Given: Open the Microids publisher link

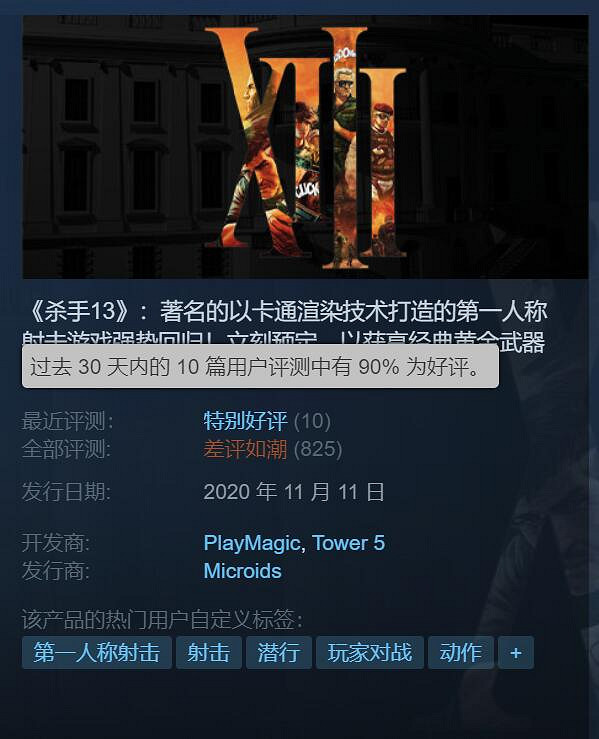Looking at the screenshot, I should pyautogui.click(x=242, y=571).
